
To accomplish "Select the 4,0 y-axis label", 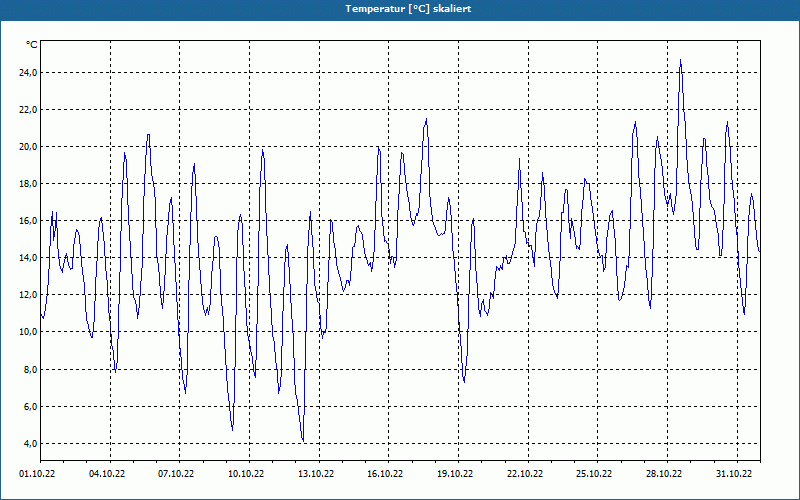I will (x=30, y=443).
